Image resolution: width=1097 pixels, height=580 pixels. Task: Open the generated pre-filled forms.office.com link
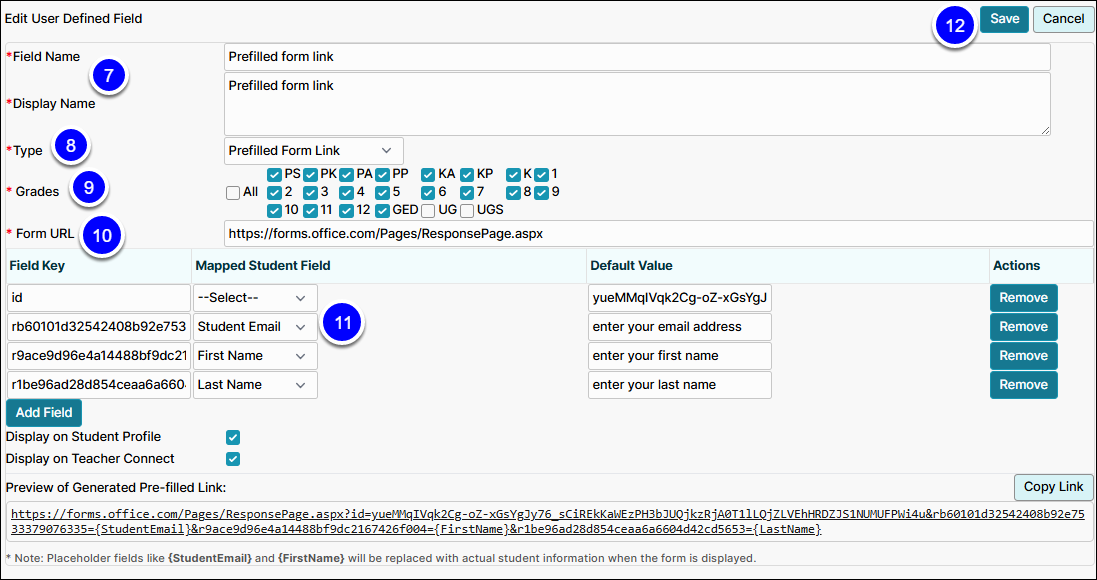[548, 521]
